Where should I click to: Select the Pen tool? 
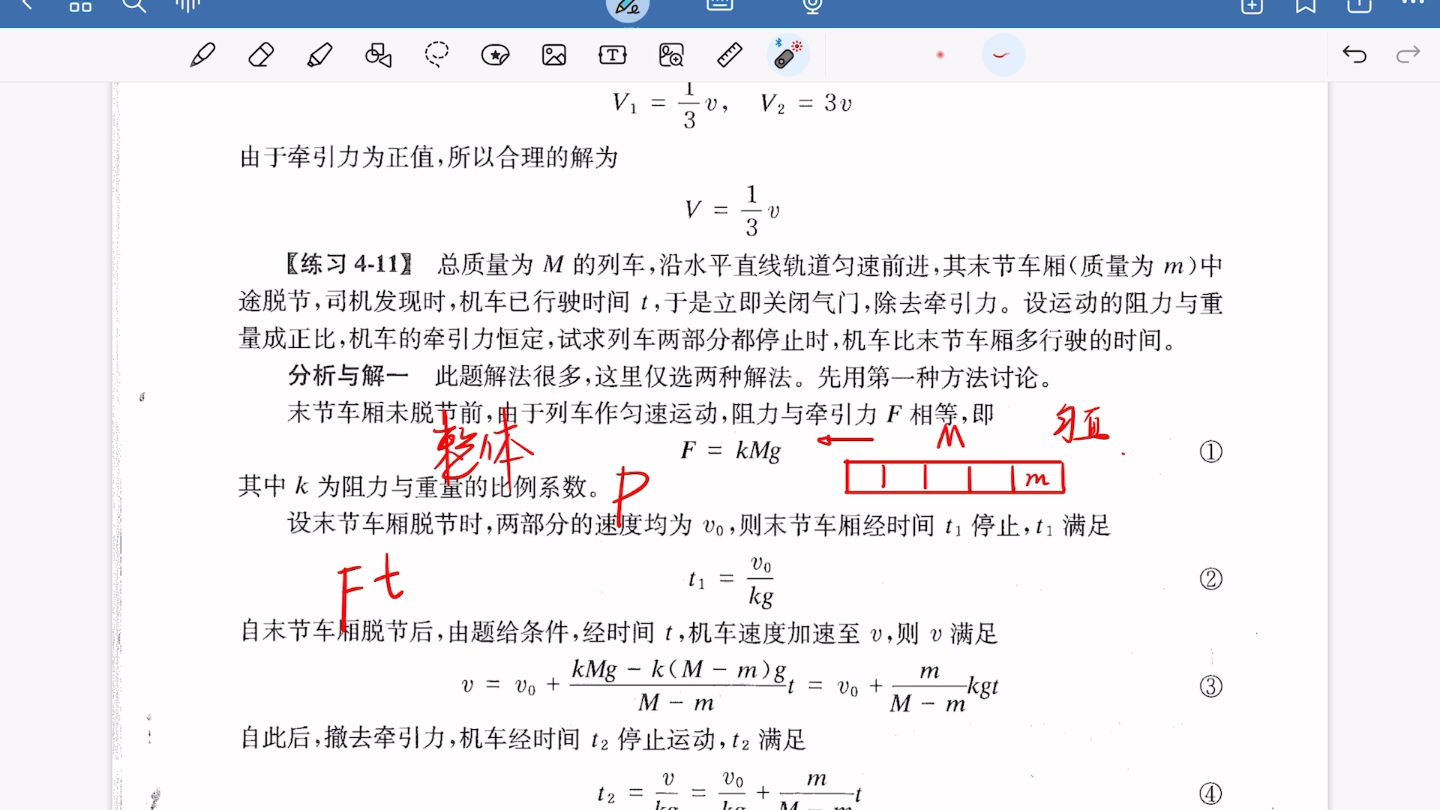pos(203,55)
